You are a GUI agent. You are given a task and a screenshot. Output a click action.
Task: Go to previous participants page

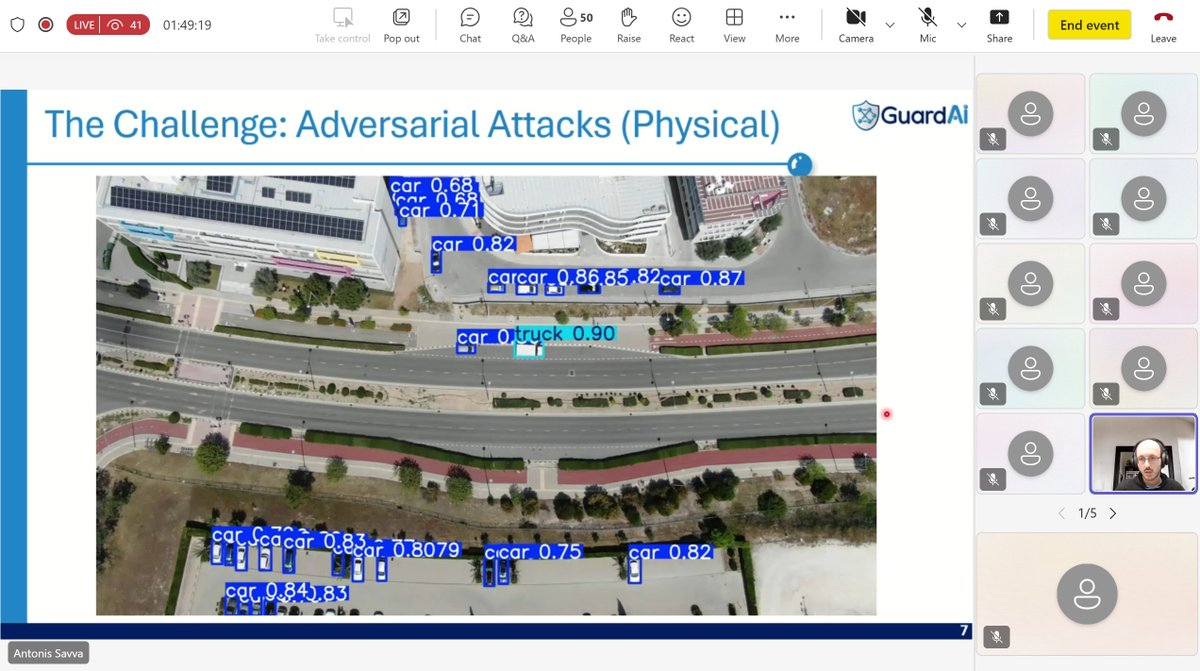coord(1062,513)
